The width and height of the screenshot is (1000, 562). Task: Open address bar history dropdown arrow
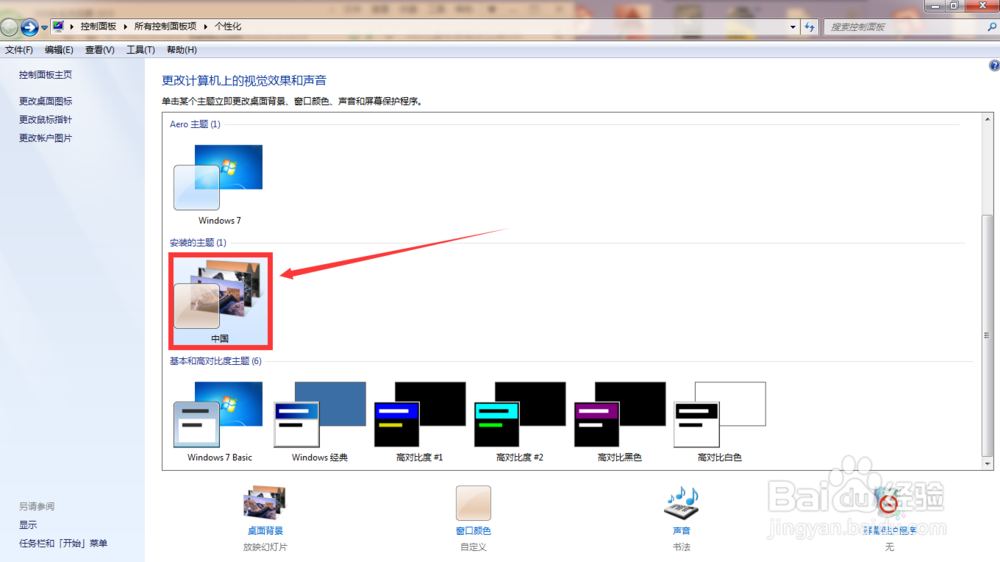coord(793,27)
